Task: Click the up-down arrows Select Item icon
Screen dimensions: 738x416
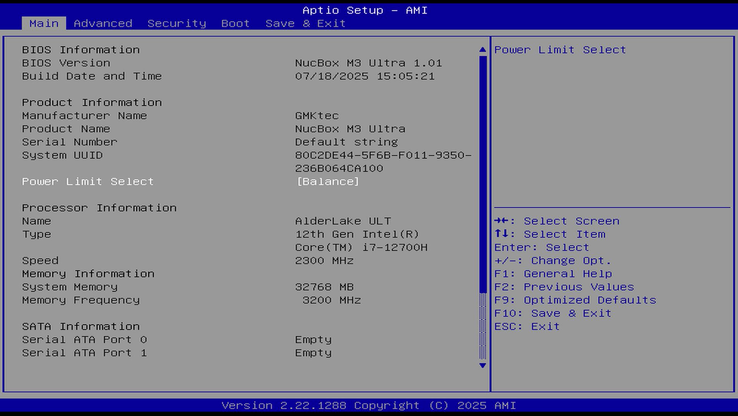Action: 501,234
